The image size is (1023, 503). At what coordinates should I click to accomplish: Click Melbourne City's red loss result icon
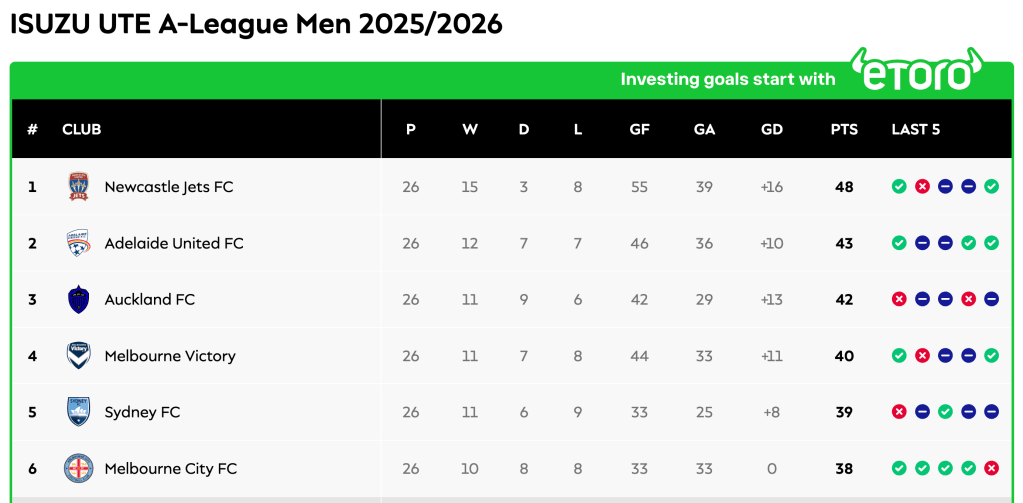coord(991,468)
